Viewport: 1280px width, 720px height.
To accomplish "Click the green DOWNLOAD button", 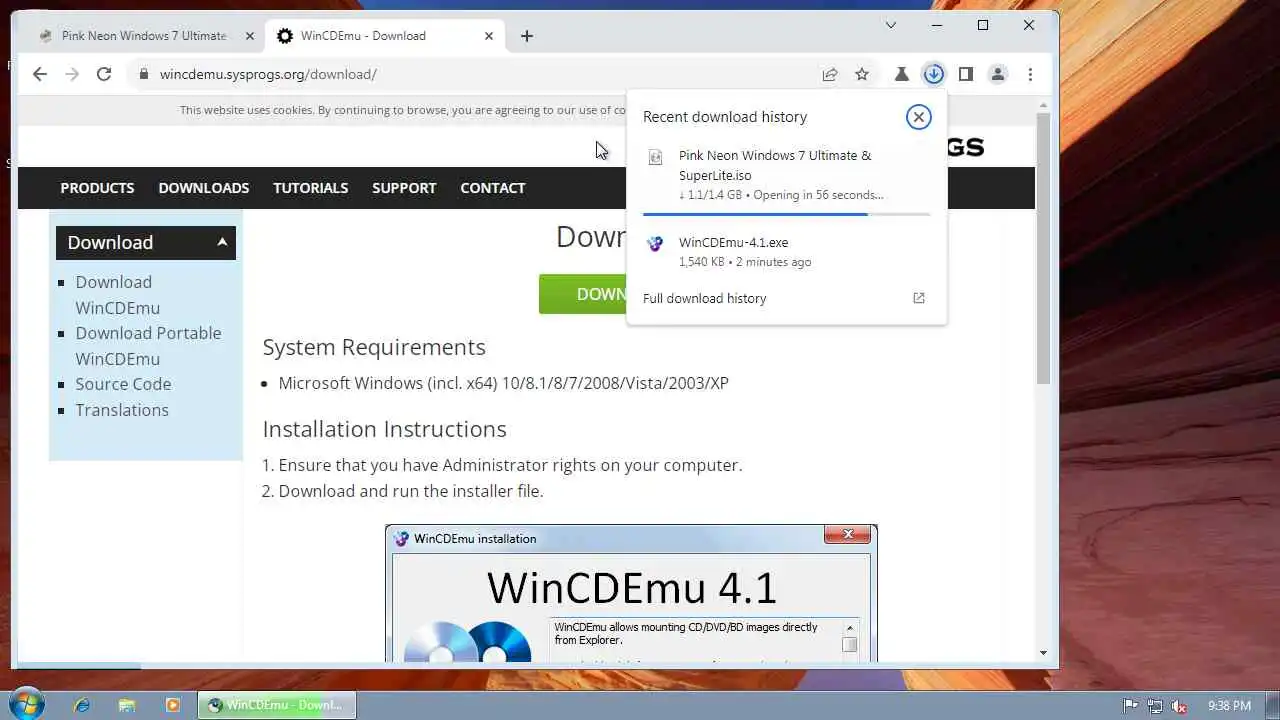I will tap(583, 294).
